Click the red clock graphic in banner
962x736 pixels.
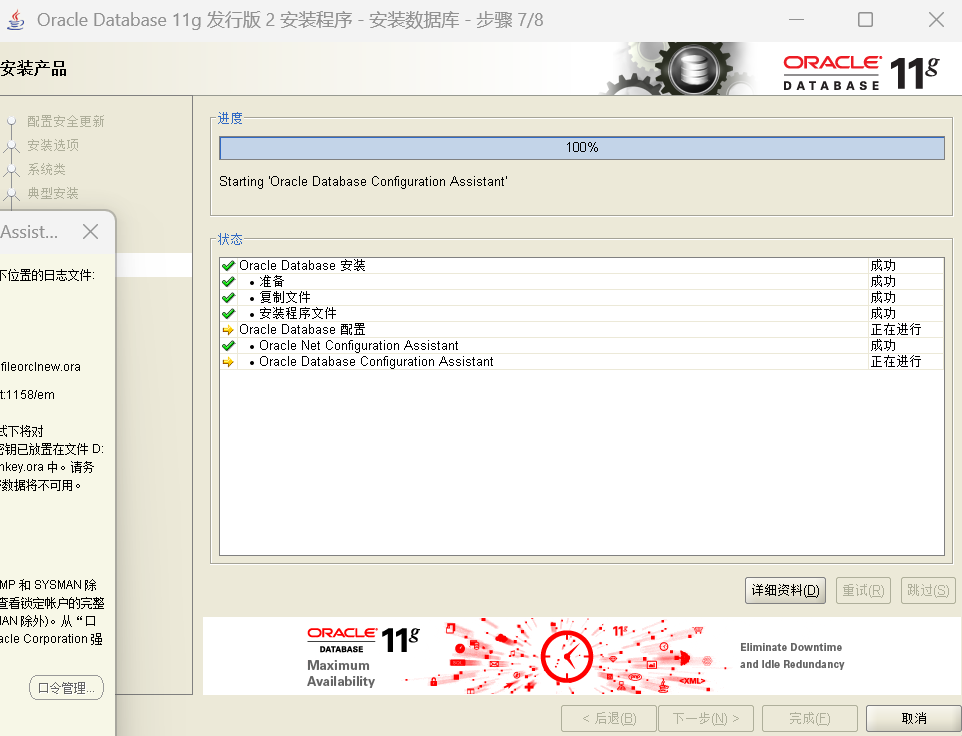[566, 656]
